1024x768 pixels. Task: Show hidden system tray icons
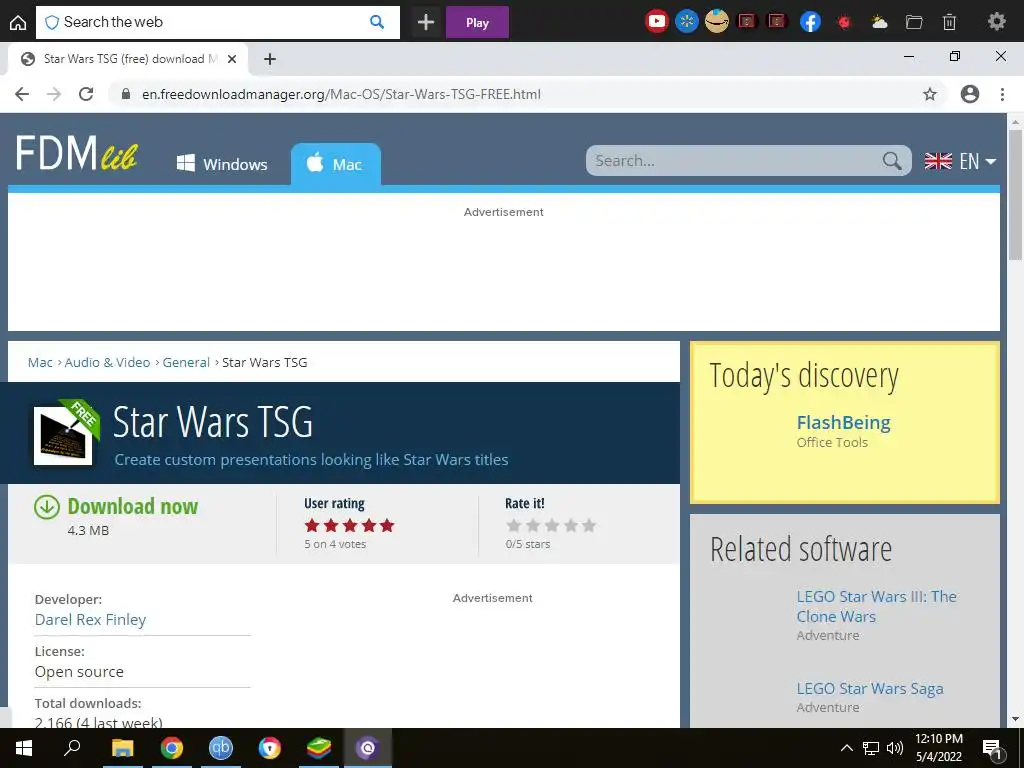point(846,748)
